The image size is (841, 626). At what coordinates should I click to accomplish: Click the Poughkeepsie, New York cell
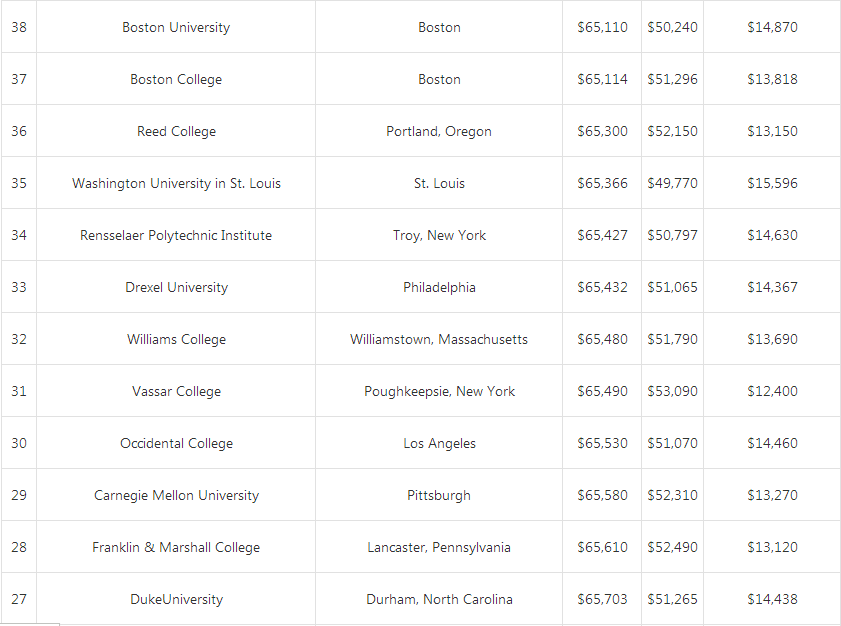(x=439, y=391)
